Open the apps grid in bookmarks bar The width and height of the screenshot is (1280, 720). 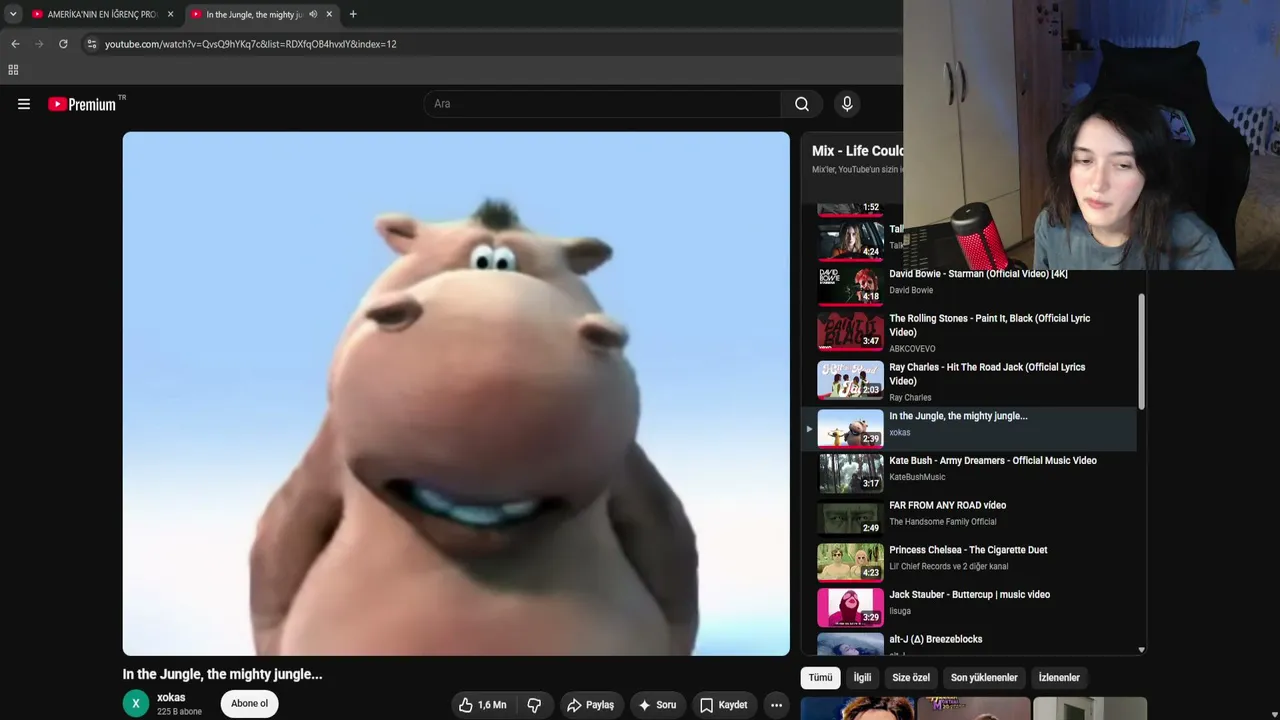click(x=13, y=70)
